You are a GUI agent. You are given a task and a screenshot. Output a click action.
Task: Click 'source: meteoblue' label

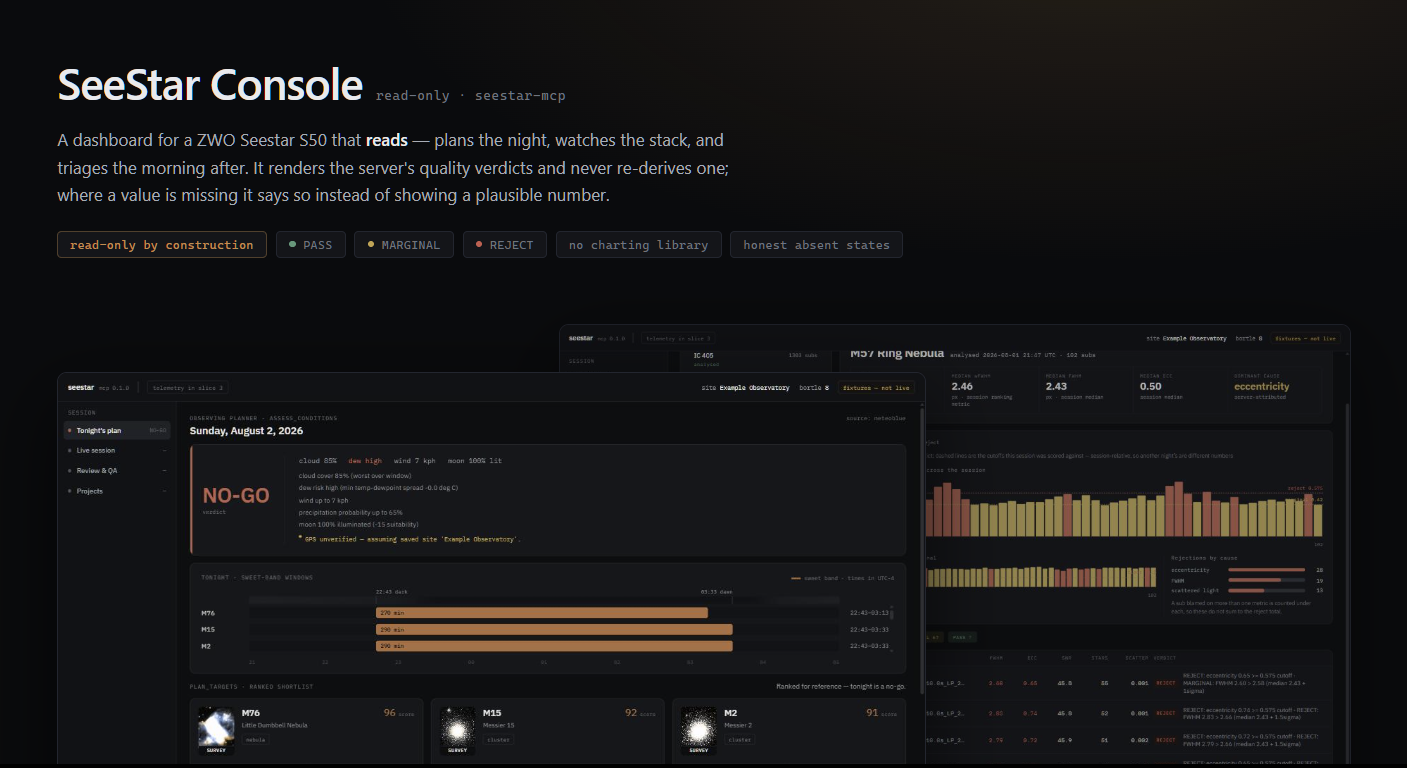(x=876, y=418)
